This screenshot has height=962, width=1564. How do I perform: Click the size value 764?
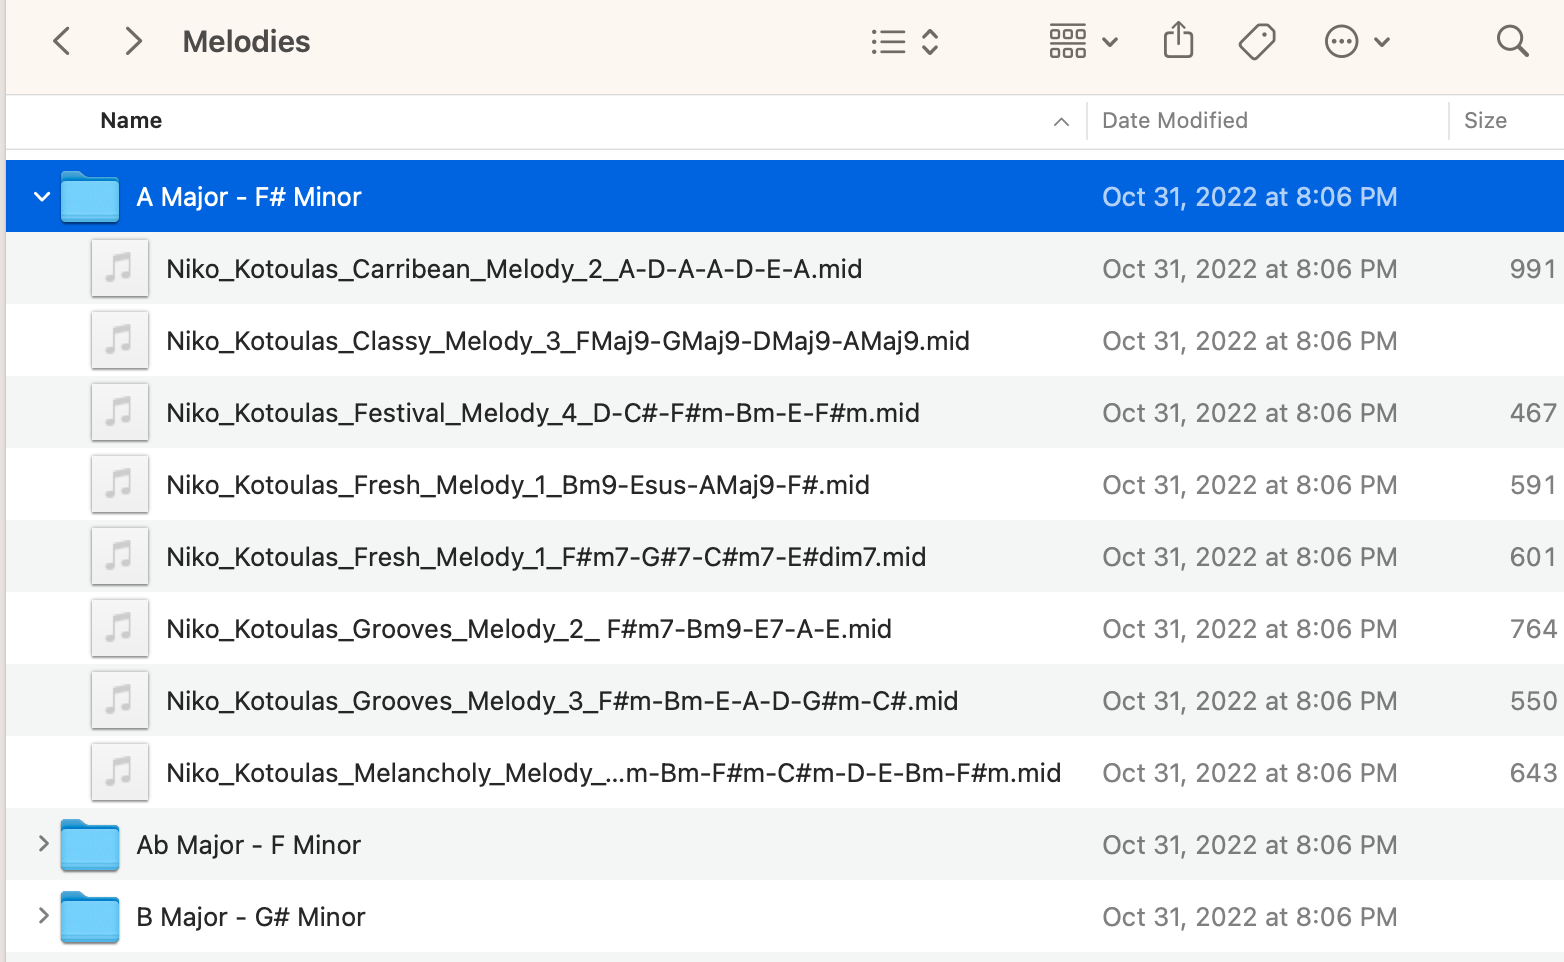[1533, 629]
